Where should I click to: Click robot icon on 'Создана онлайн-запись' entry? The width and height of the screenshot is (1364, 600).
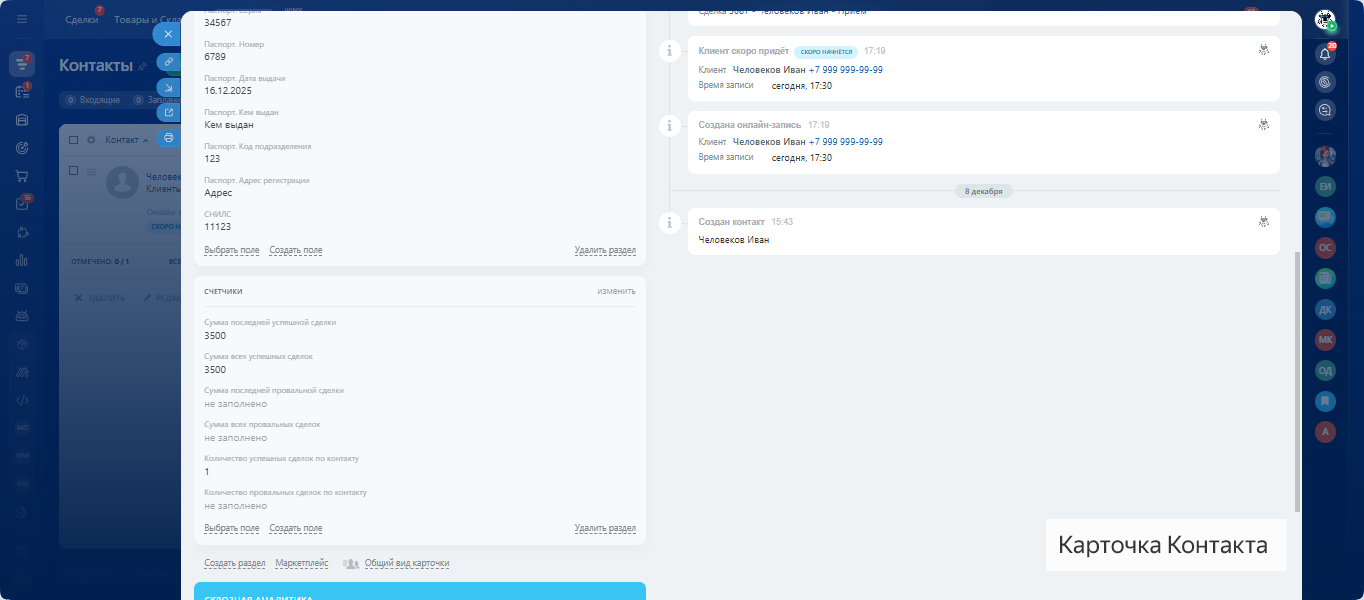point(1264,124)
